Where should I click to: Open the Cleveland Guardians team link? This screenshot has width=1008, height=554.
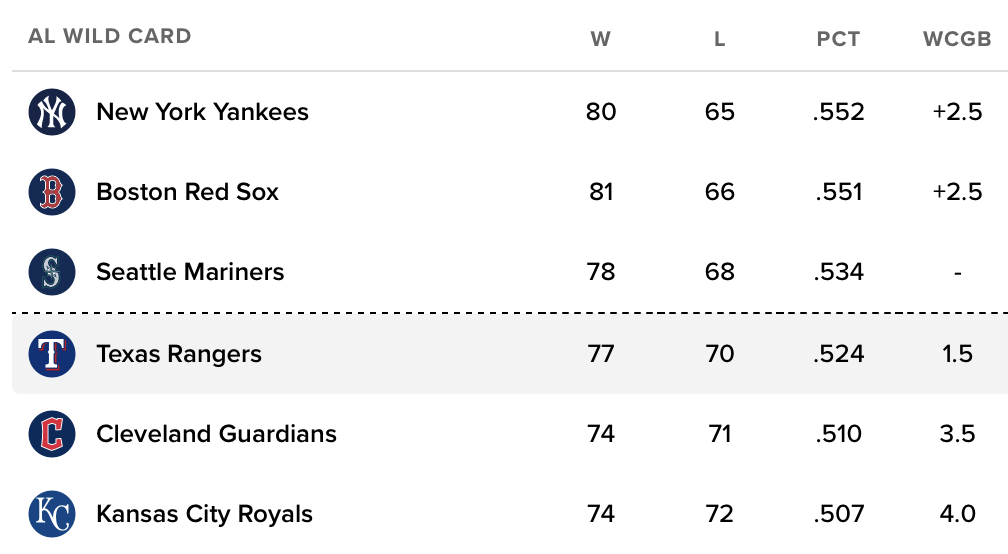pos(217,434)
